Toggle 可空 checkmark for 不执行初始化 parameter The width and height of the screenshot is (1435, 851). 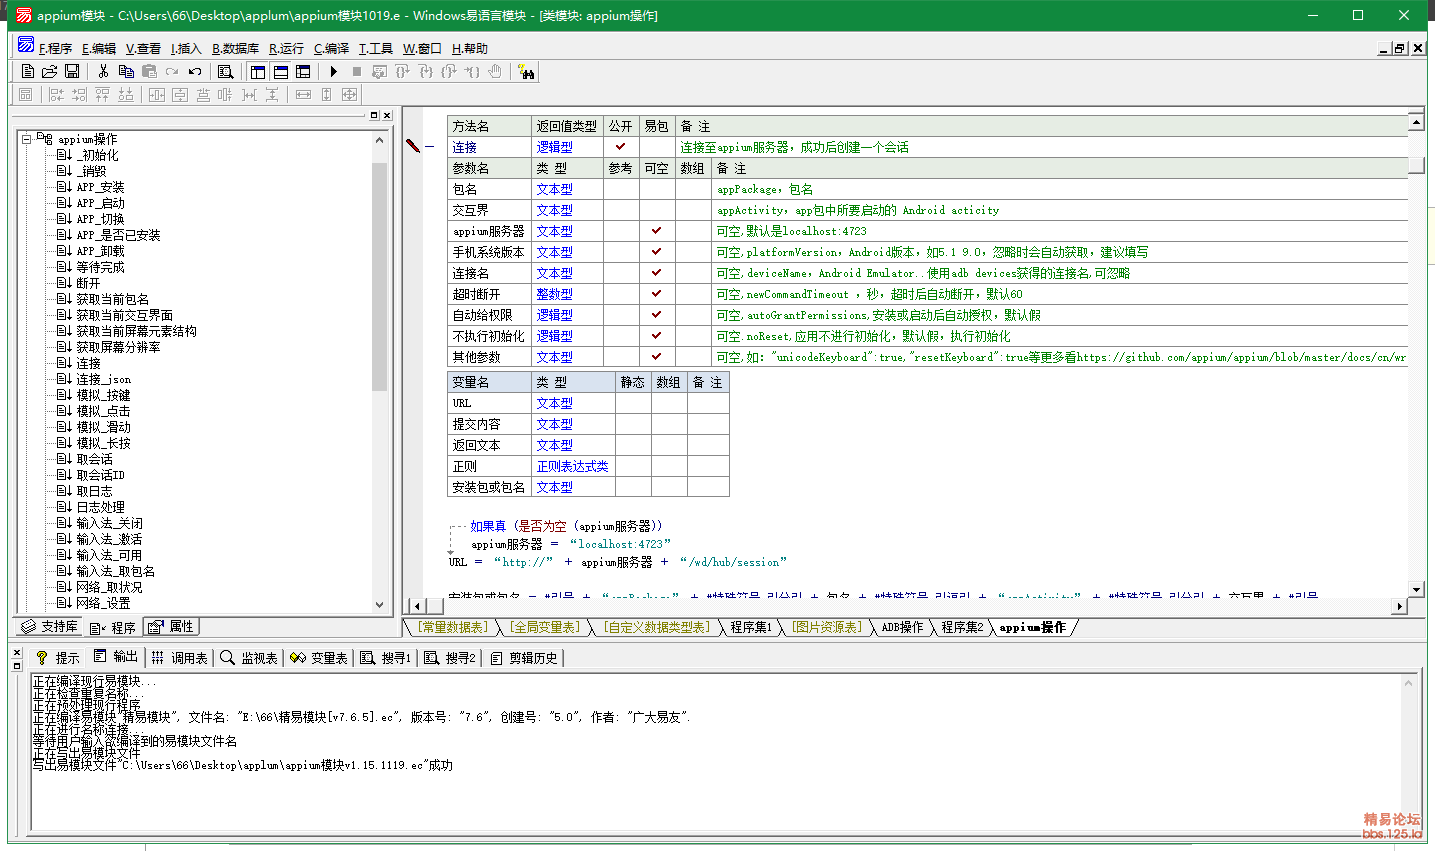(x=657, y=335)
